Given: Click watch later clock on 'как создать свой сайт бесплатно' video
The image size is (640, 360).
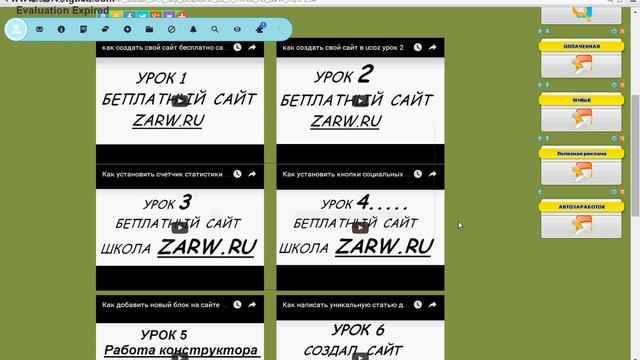Looking at the screenshot, I should click(237, 47).
